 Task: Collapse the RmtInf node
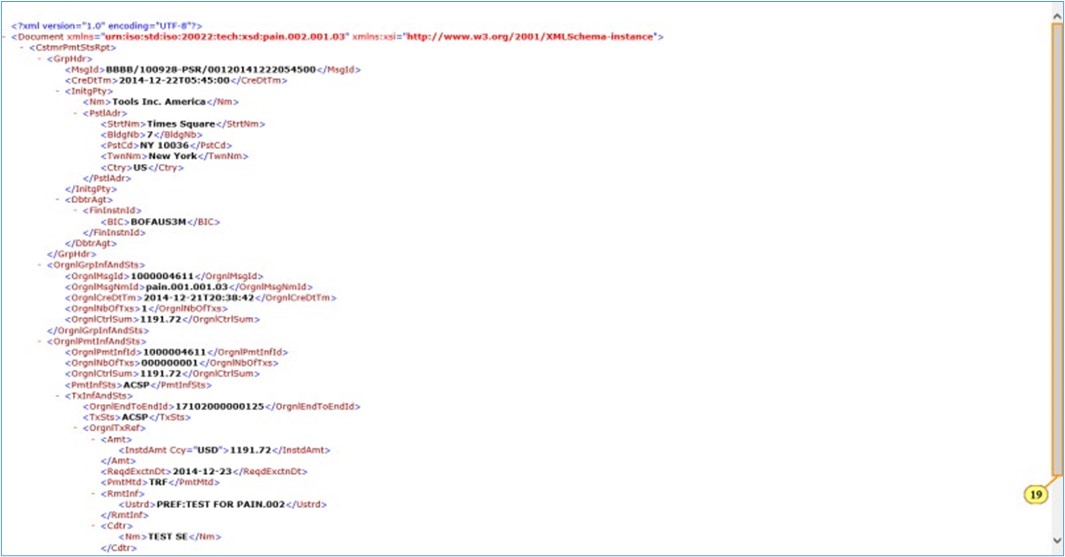tap(93, 493)
